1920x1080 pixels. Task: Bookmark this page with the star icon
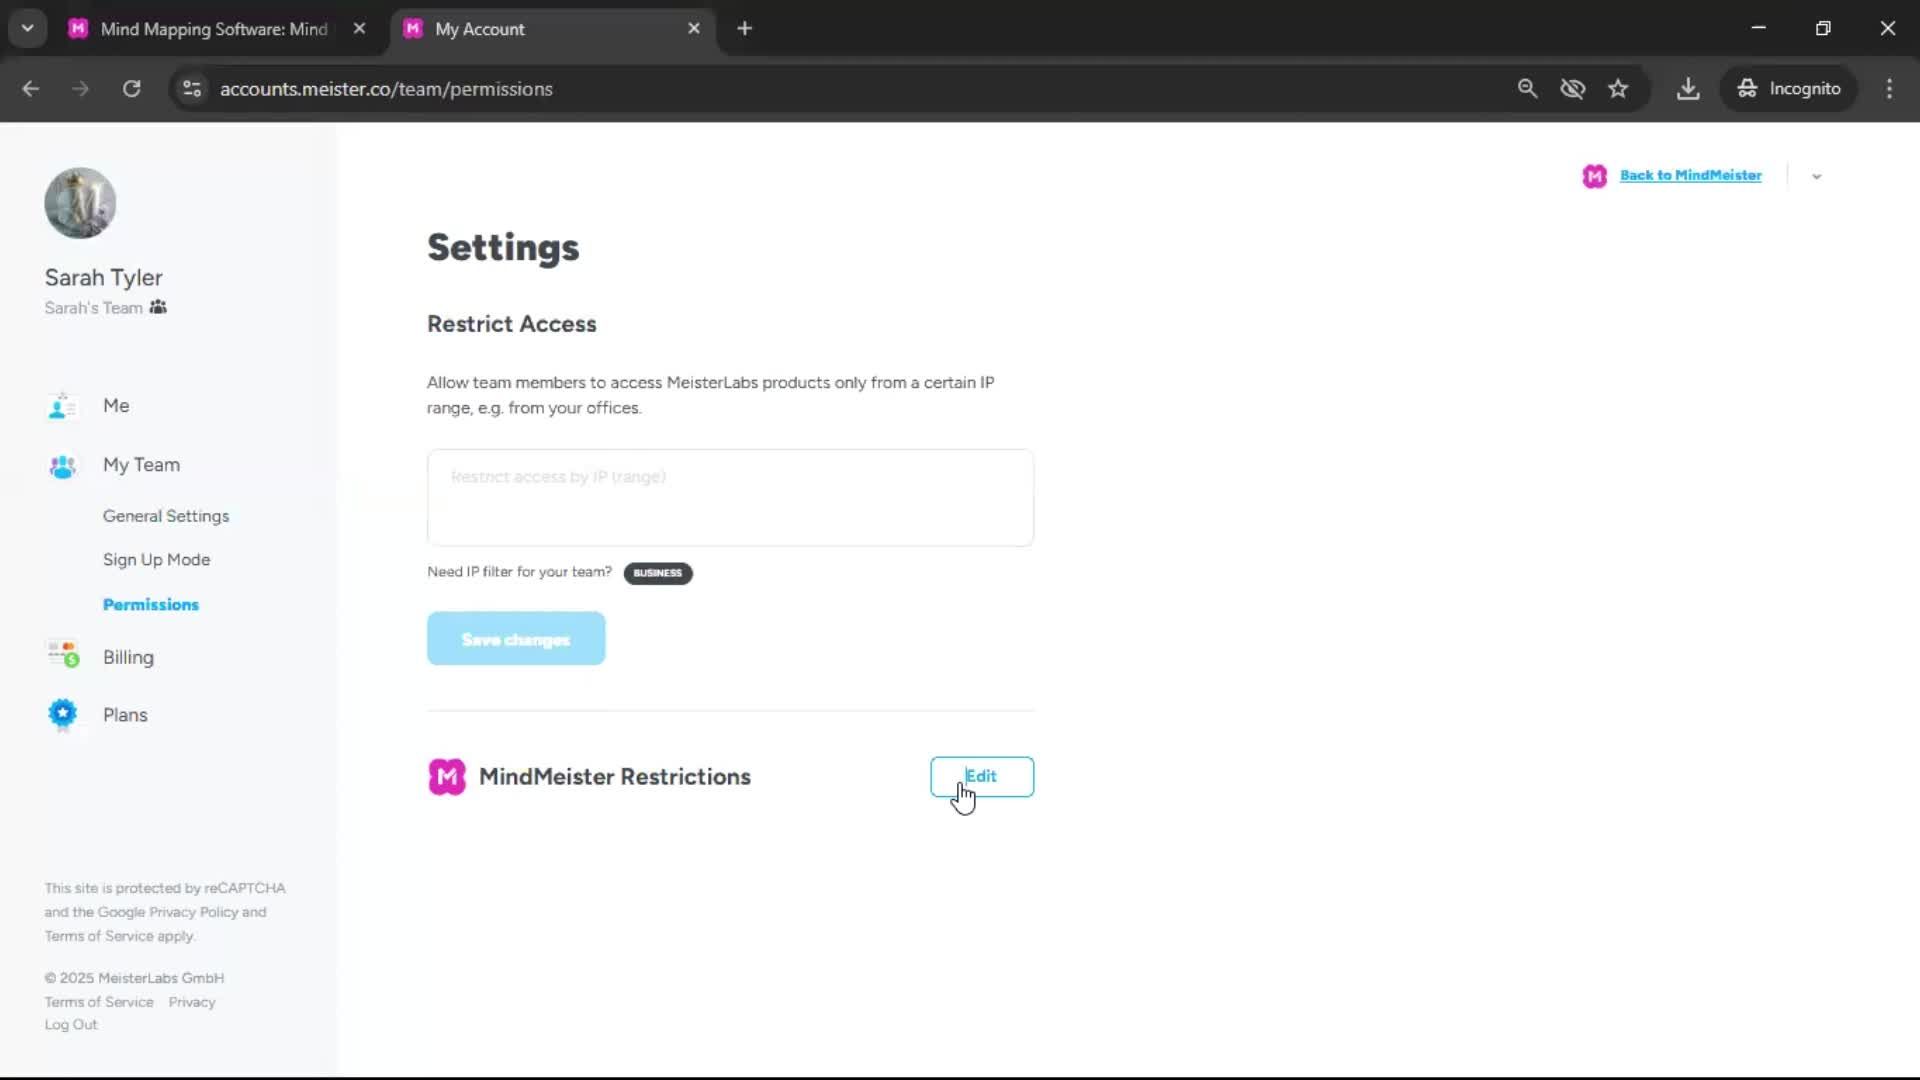1618,89
